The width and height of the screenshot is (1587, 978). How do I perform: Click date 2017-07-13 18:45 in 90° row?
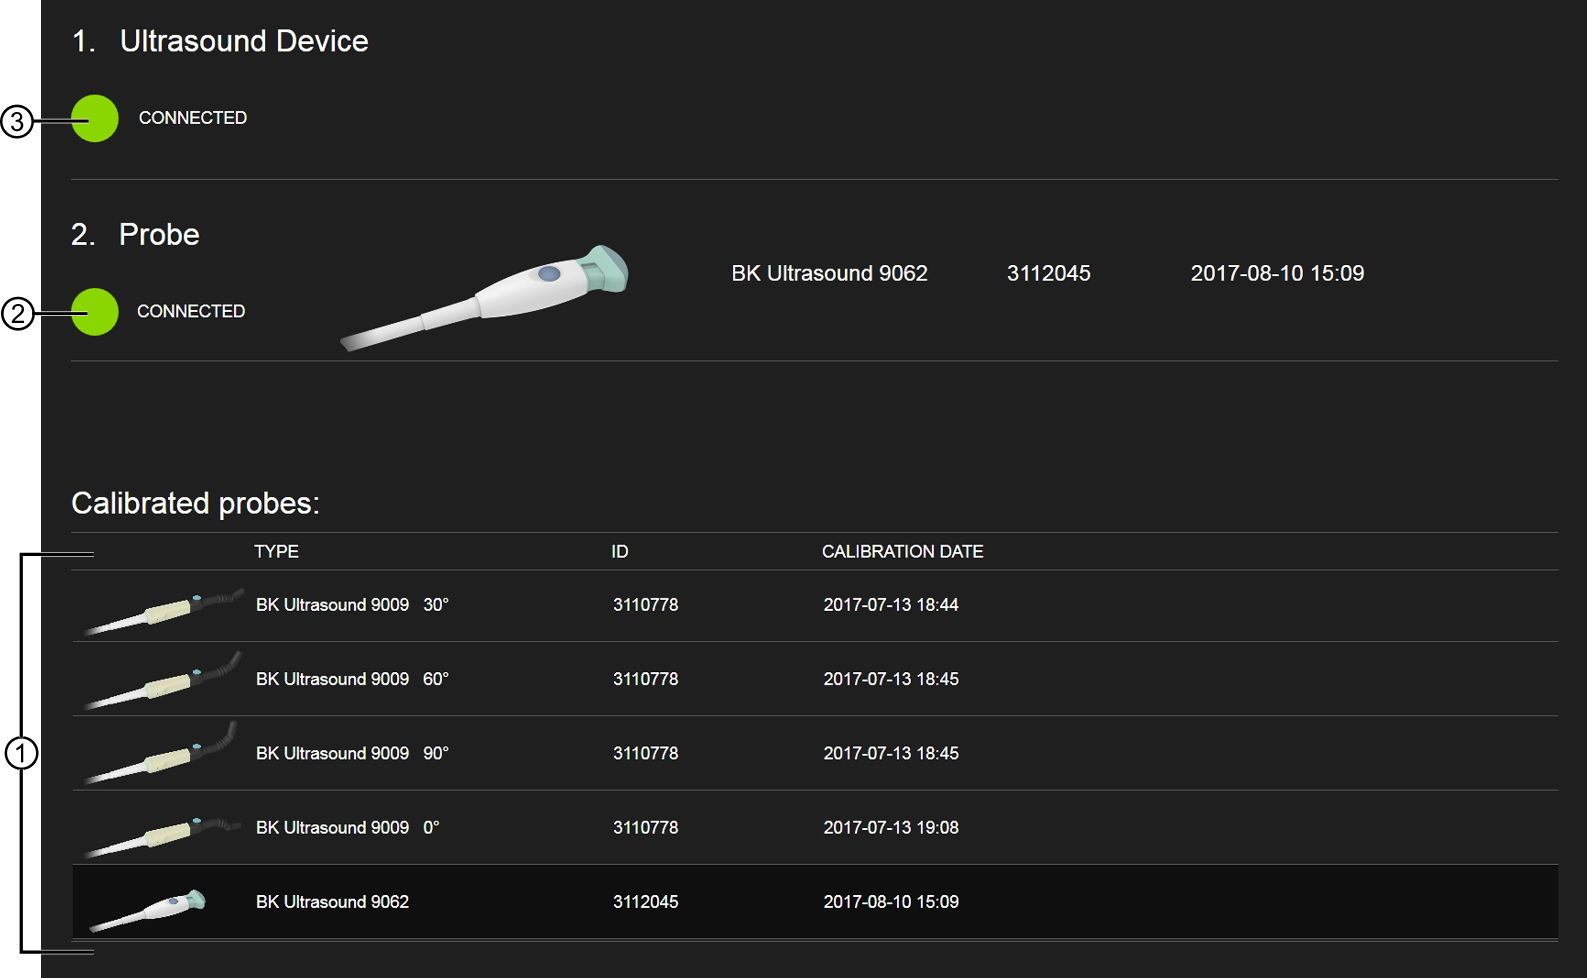891,753
